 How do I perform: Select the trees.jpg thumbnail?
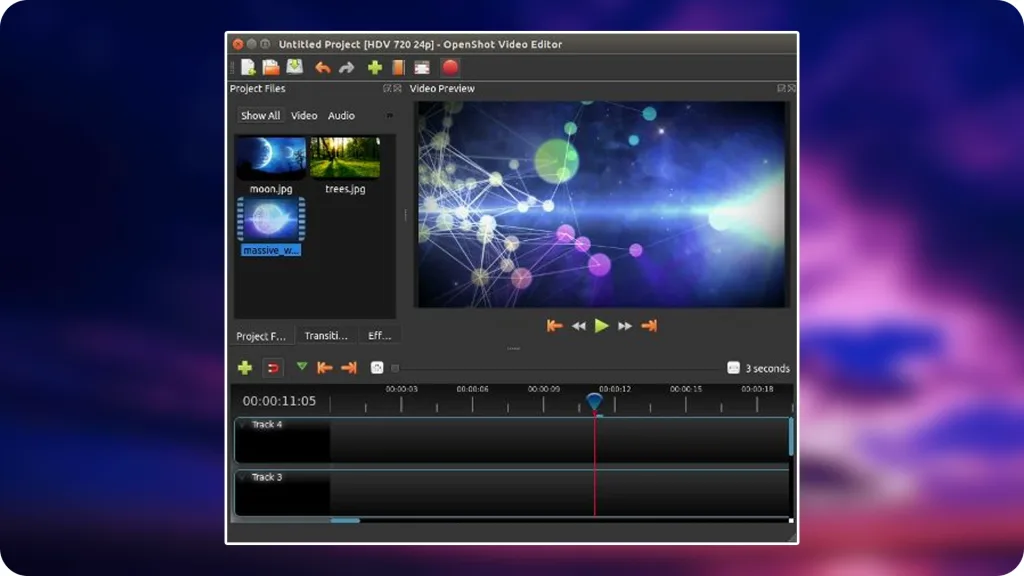click(345, 158)
